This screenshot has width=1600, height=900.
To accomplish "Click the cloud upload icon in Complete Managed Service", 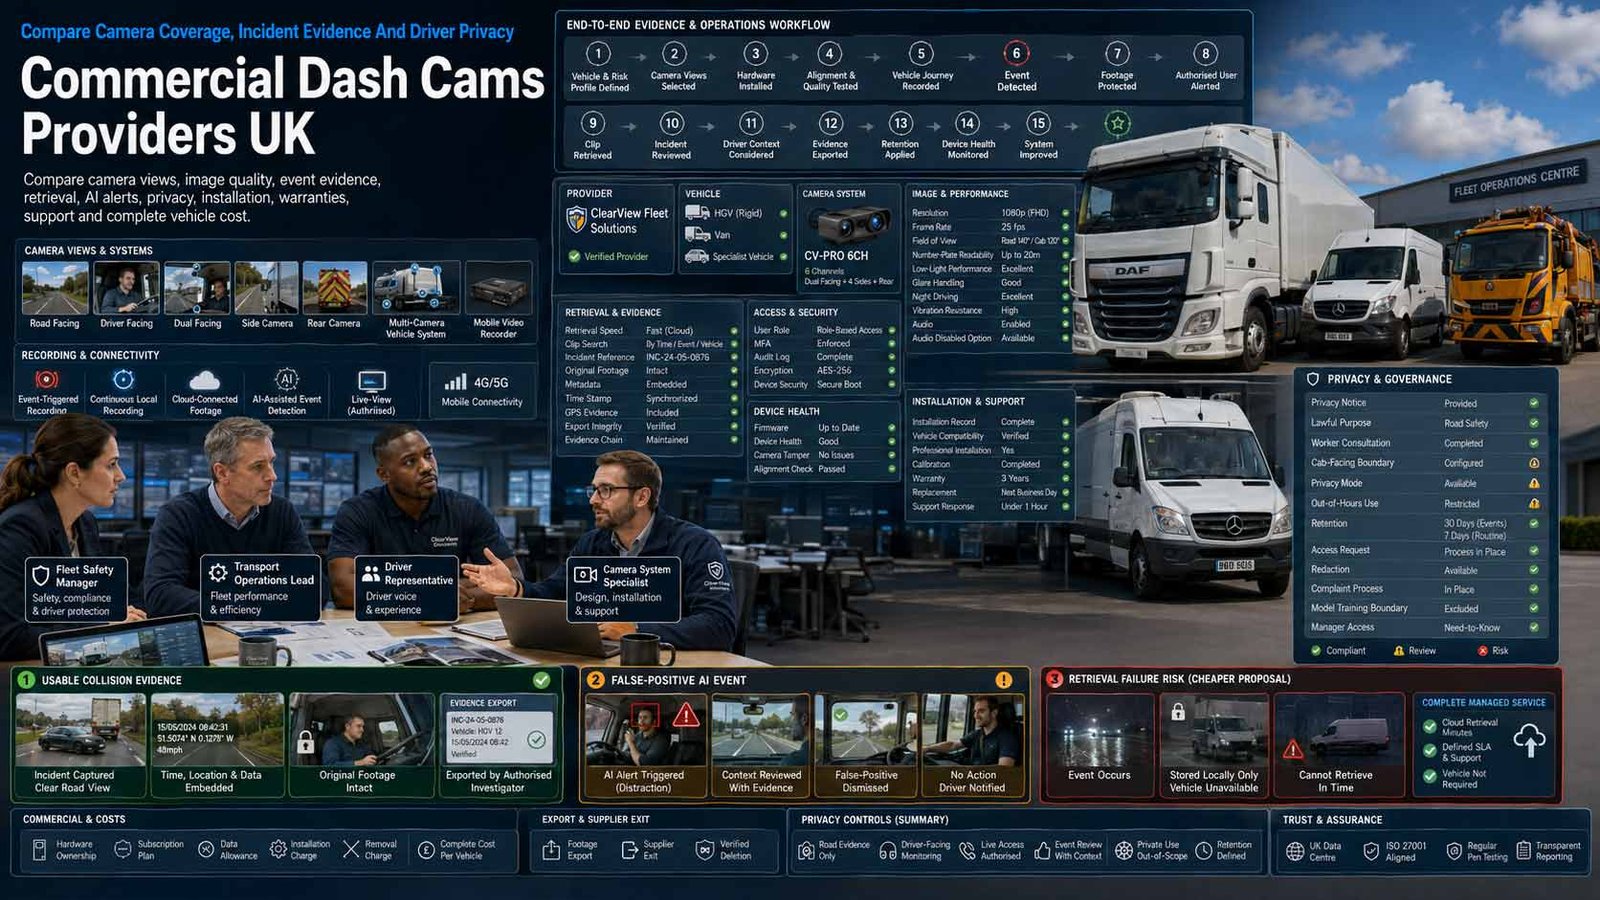I will click(x=1530, y=741).
